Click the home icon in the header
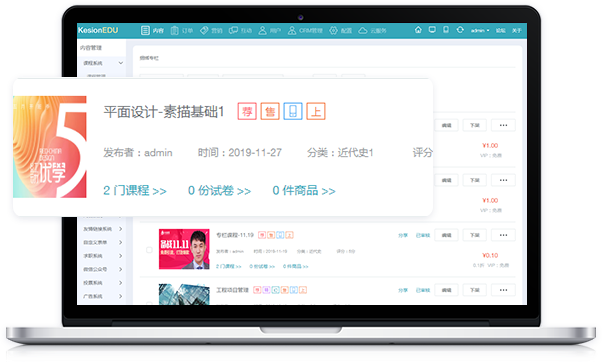 (x=418, y=30)
